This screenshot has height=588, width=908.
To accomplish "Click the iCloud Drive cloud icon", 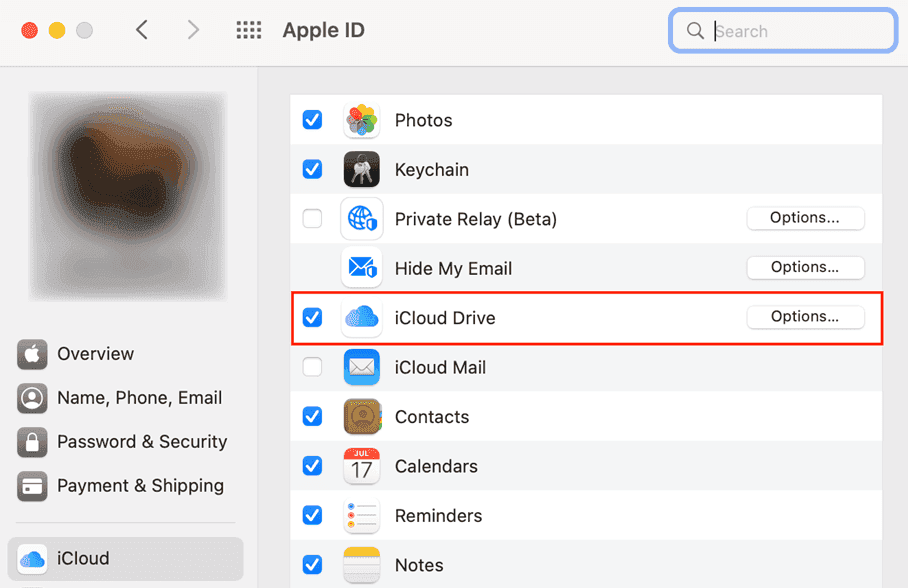I will point(361,317).
